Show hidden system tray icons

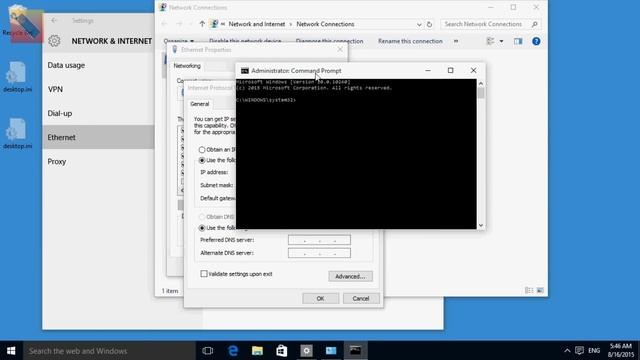[x=567, y=351]
